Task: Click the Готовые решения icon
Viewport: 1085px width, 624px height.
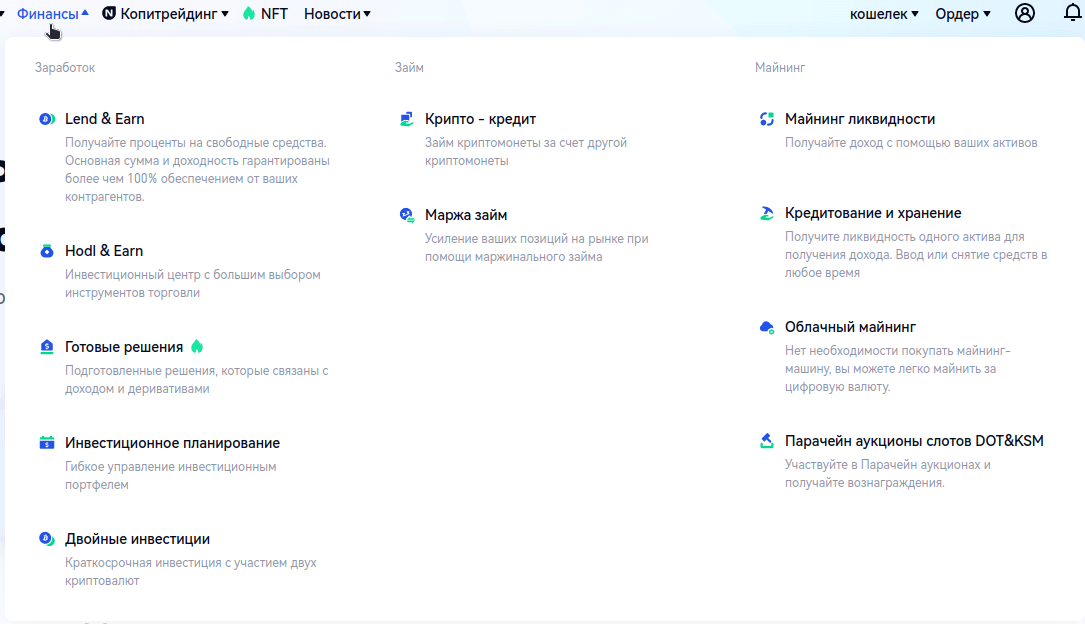Action: [46, 347]
